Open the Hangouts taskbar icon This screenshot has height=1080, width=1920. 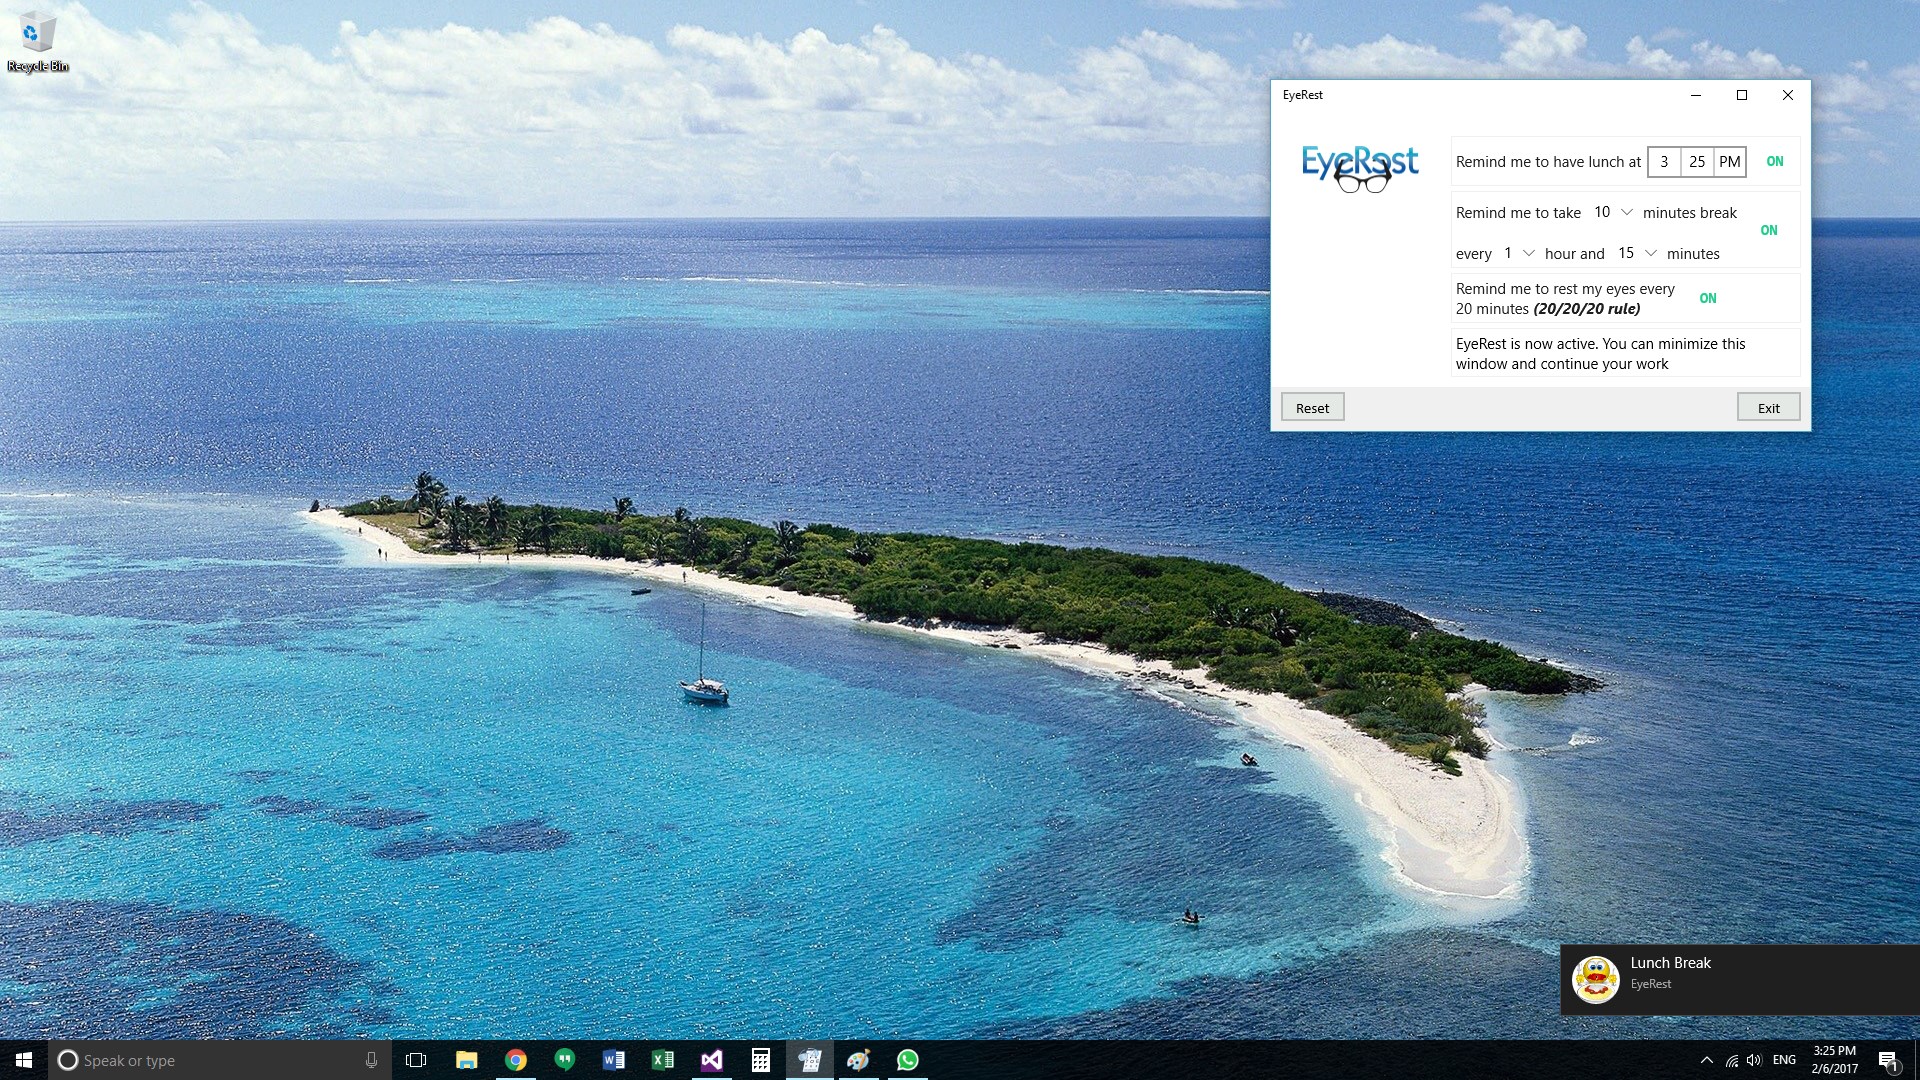pyautogui.click(x=565, y=1060)
